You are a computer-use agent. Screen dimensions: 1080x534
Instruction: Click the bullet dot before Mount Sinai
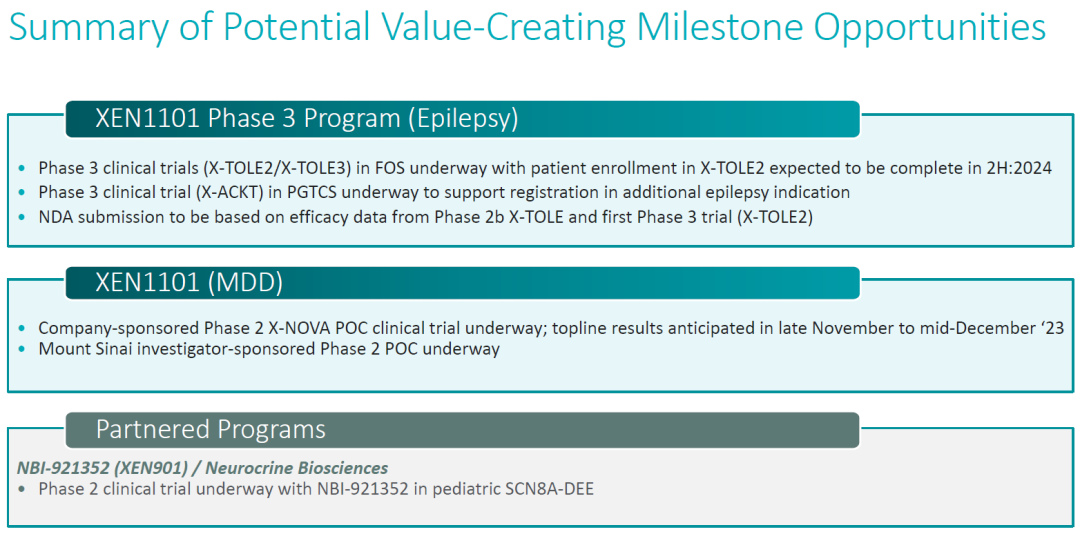pos(24,350)
